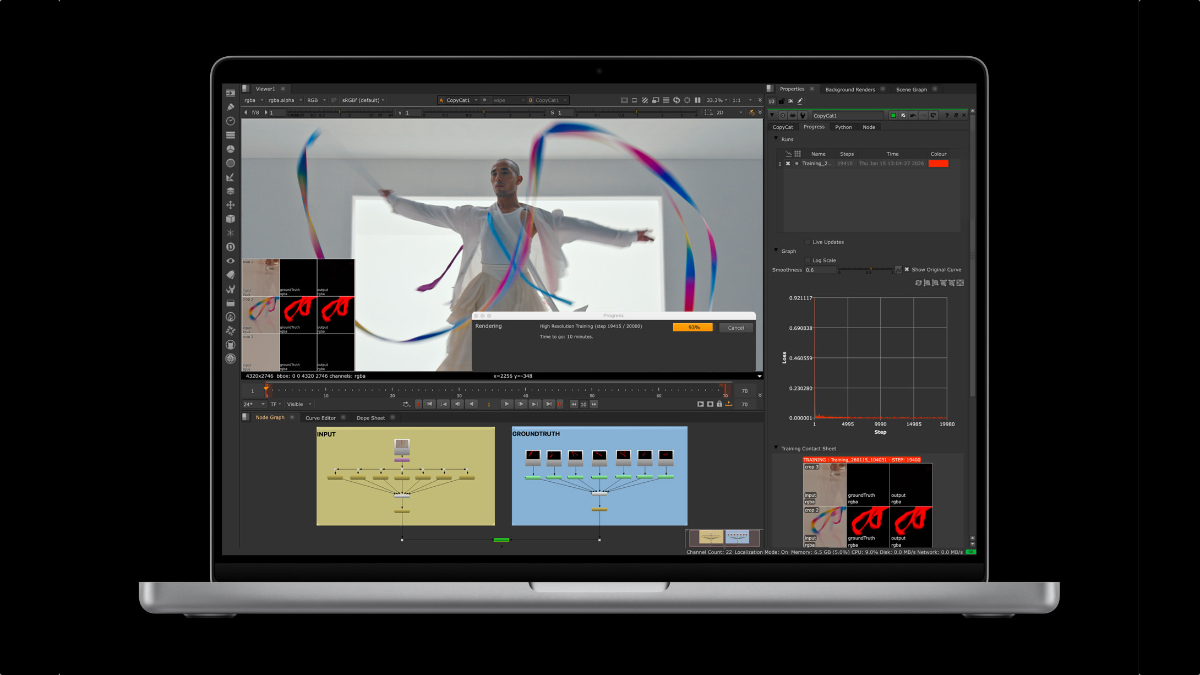Click the lock timeline range padlock icon

pos(720,406)
